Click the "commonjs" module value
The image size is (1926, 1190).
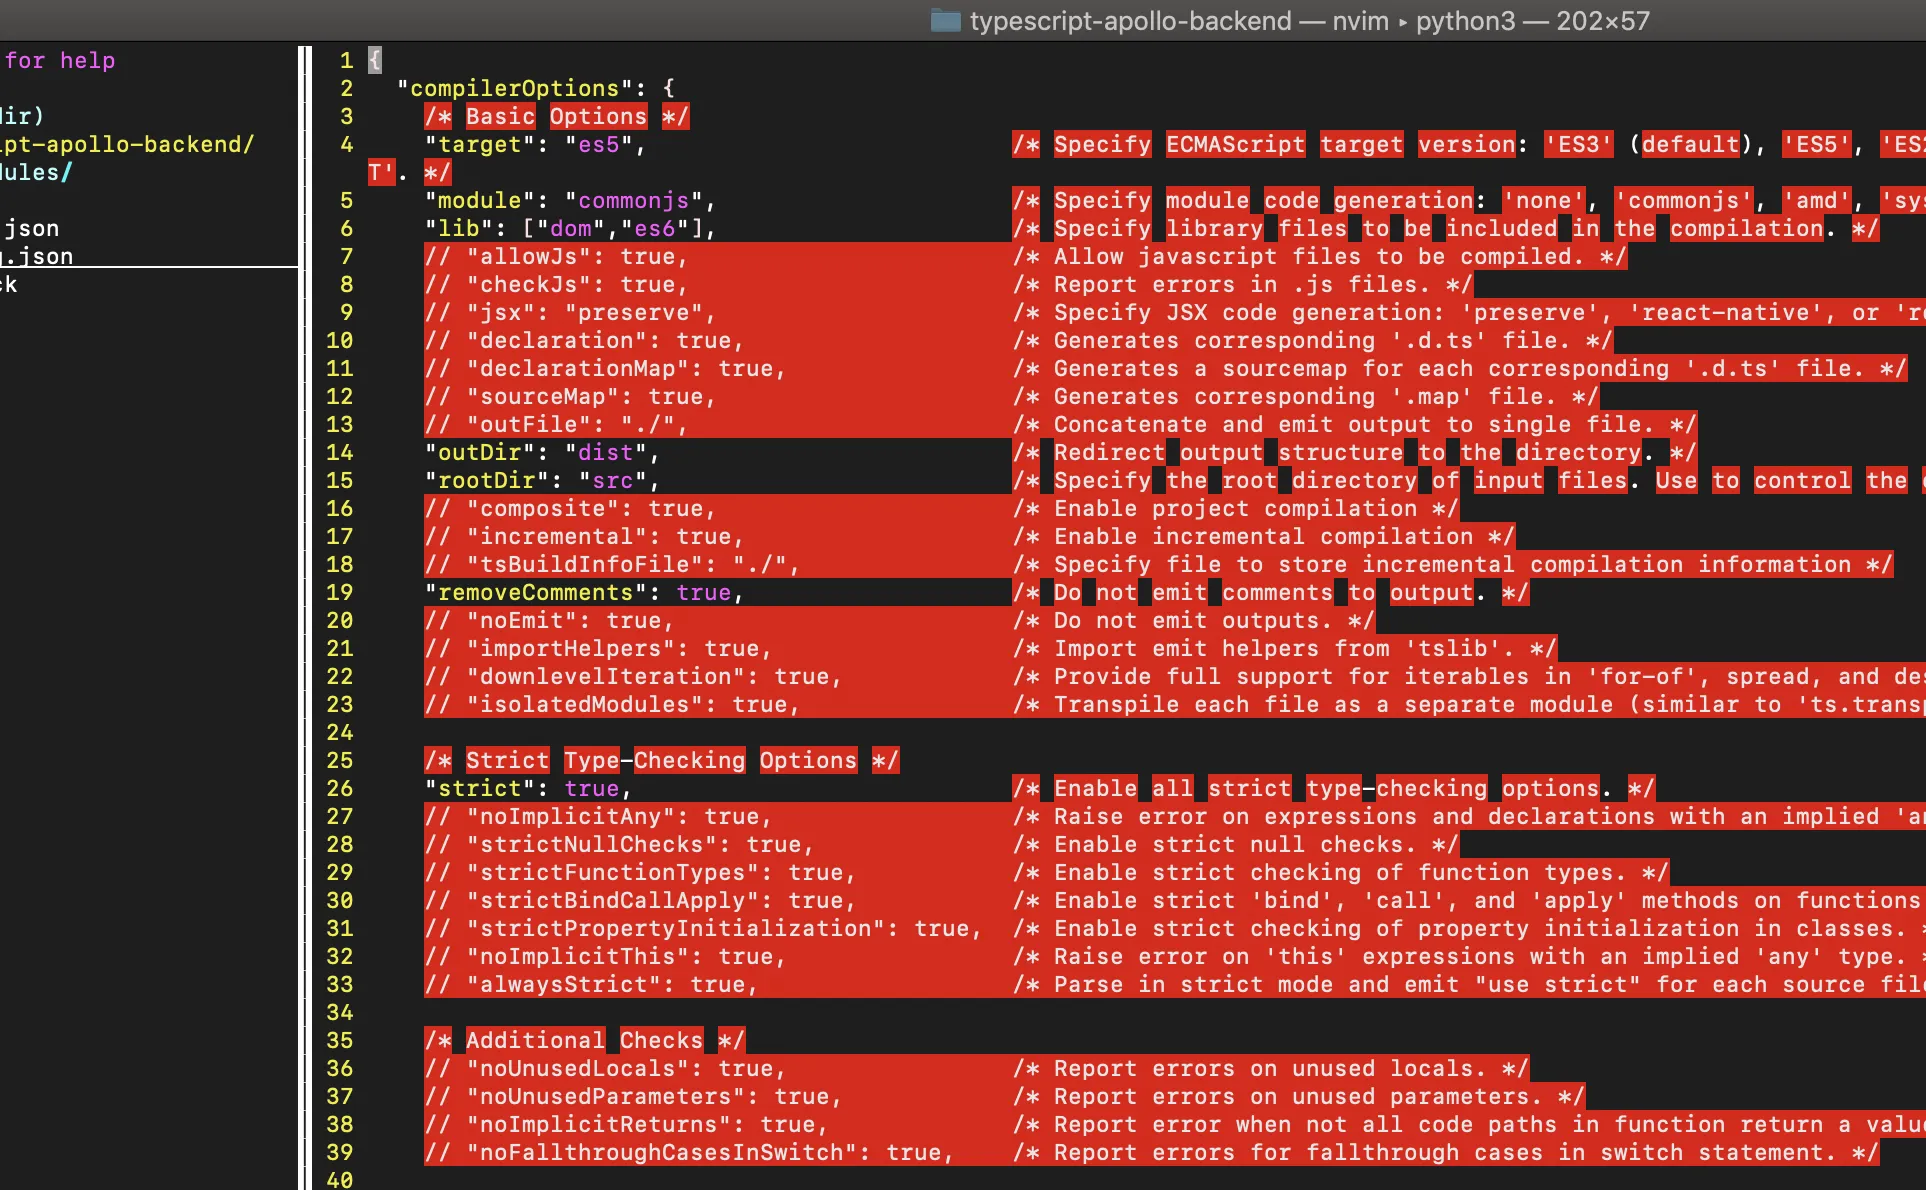(x=633, y=200)
